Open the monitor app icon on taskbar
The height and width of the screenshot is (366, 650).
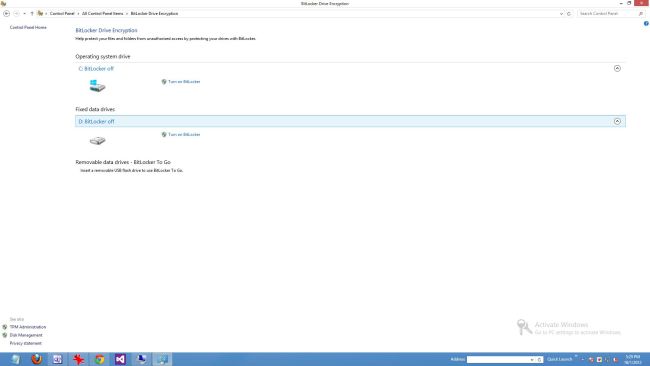click(141, 359)
